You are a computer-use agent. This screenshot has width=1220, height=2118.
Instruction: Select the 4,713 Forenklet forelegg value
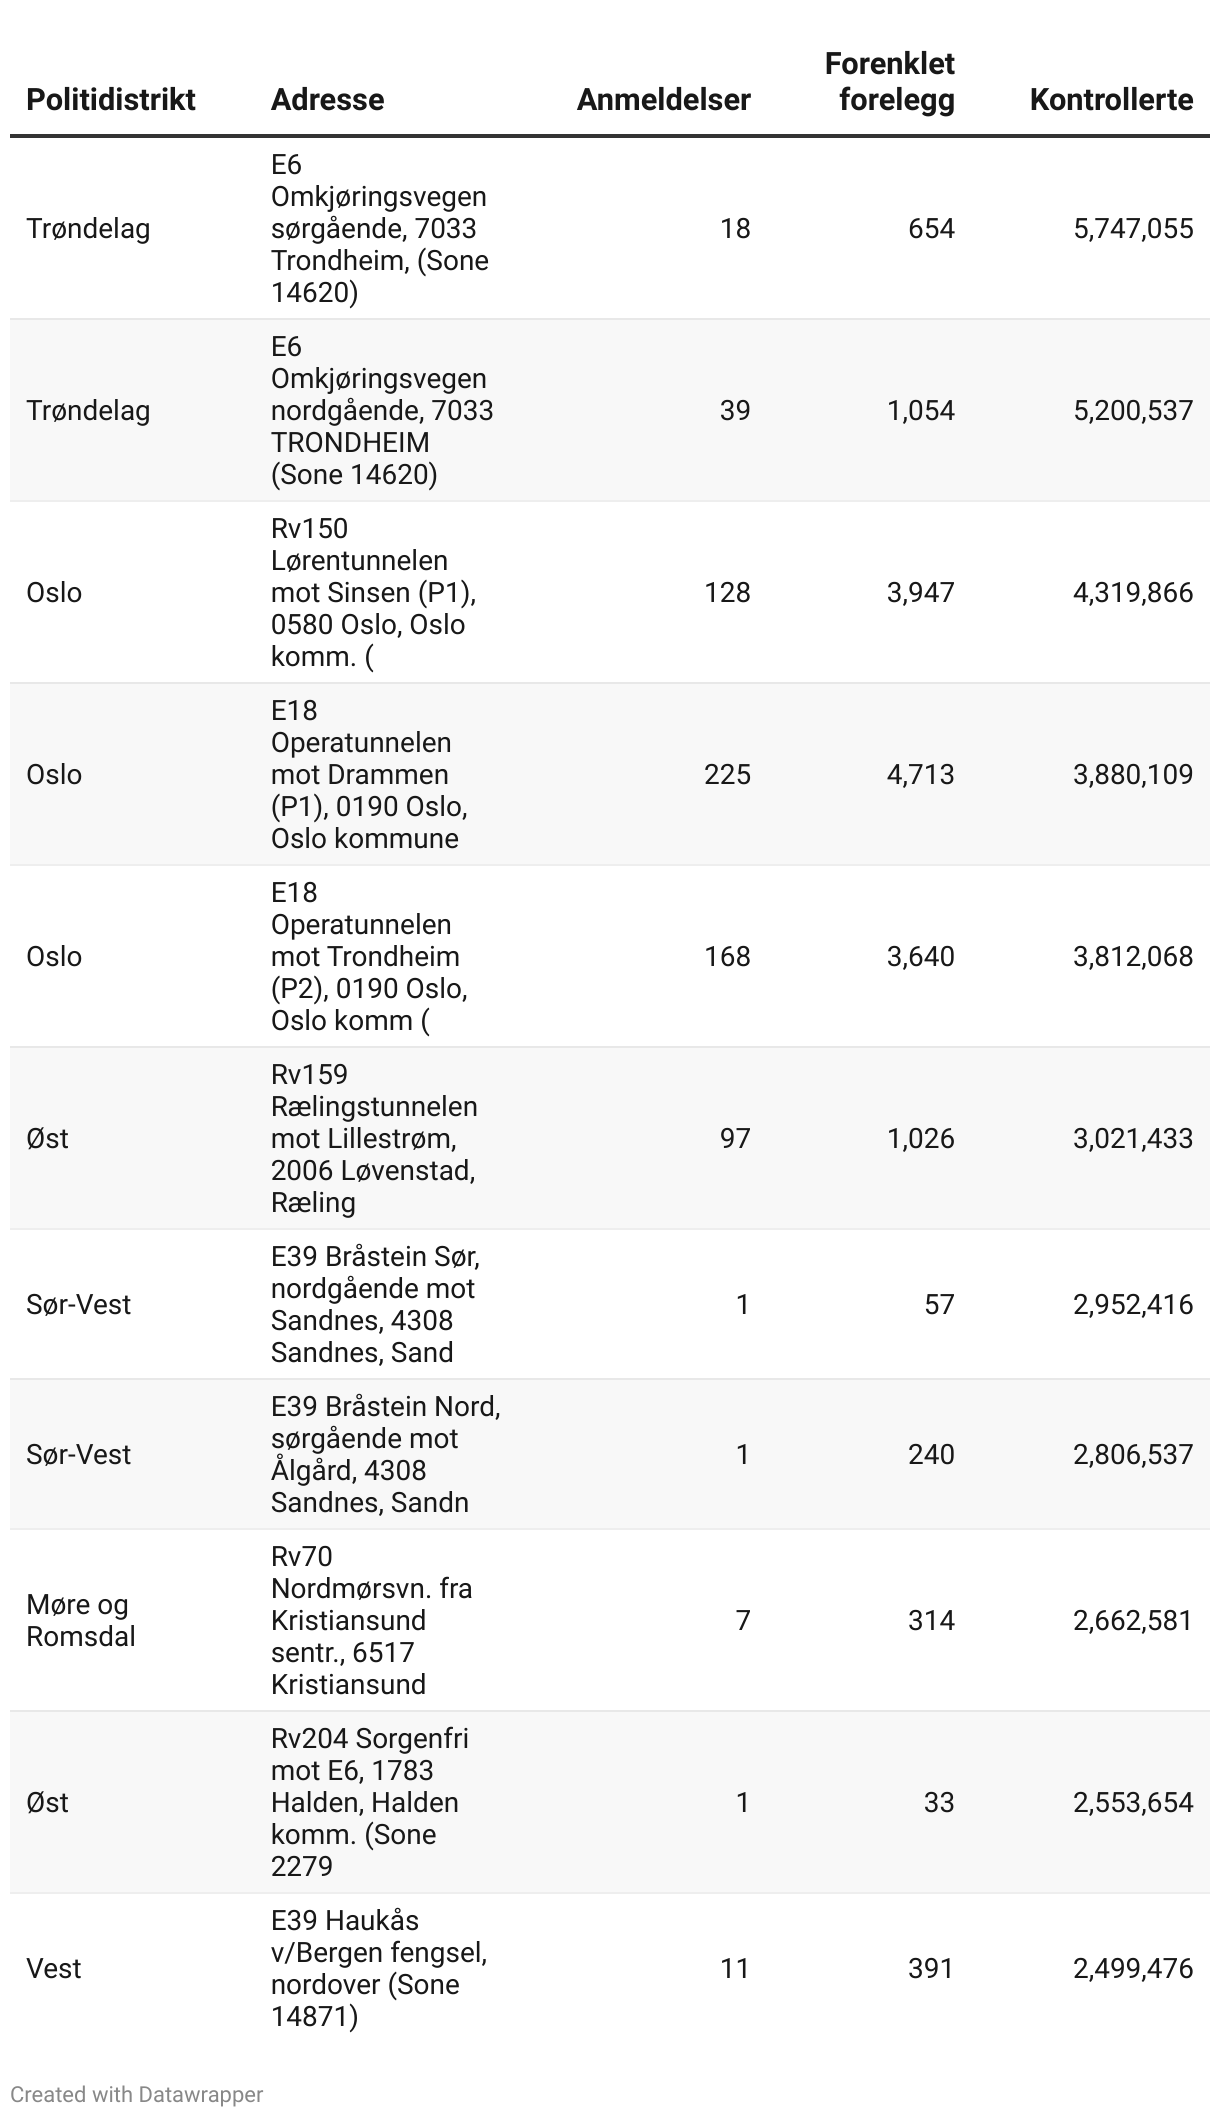point(920,775)
